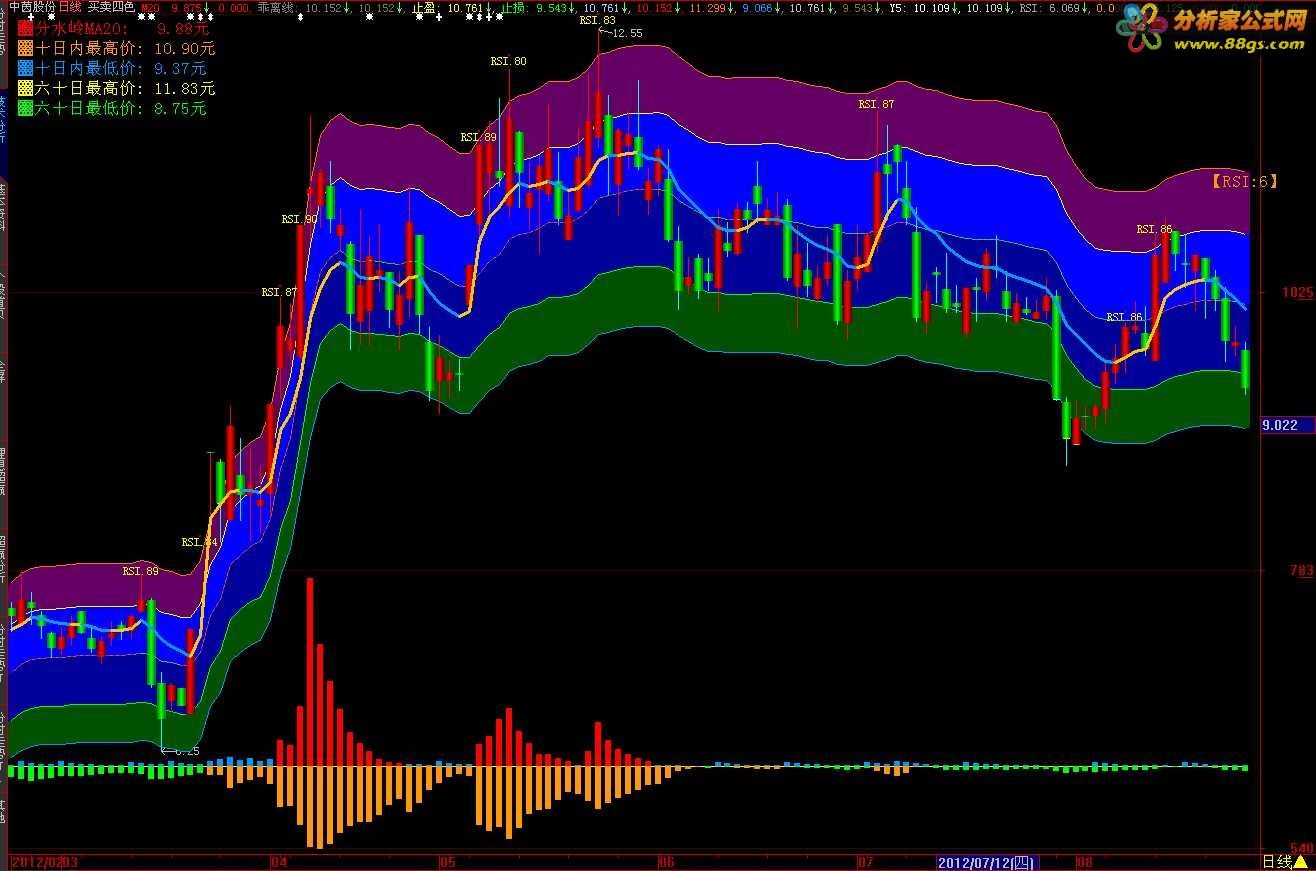Click the 分水岭MA20: 9.88元 legend text
1316x871 pixels.
pyautogui.click(x=123, y=29)
